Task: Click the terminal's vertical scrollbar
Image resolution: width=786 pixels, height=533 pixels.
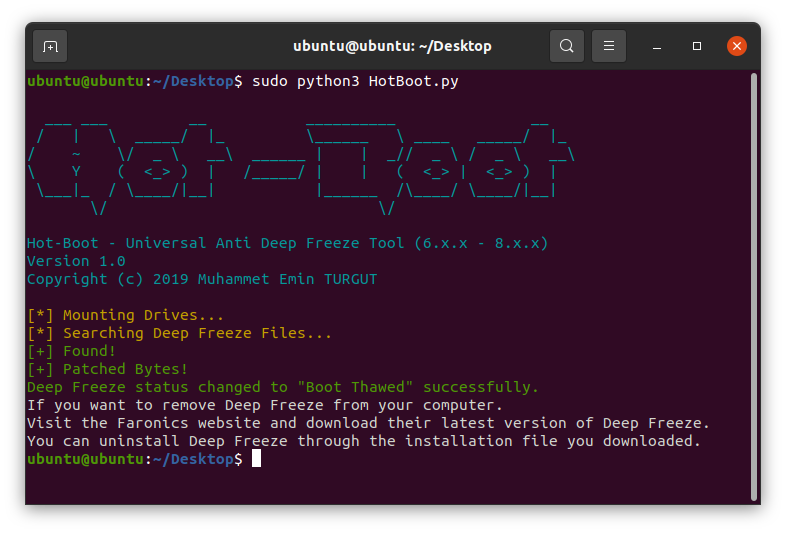Action: tap(753, 287)
